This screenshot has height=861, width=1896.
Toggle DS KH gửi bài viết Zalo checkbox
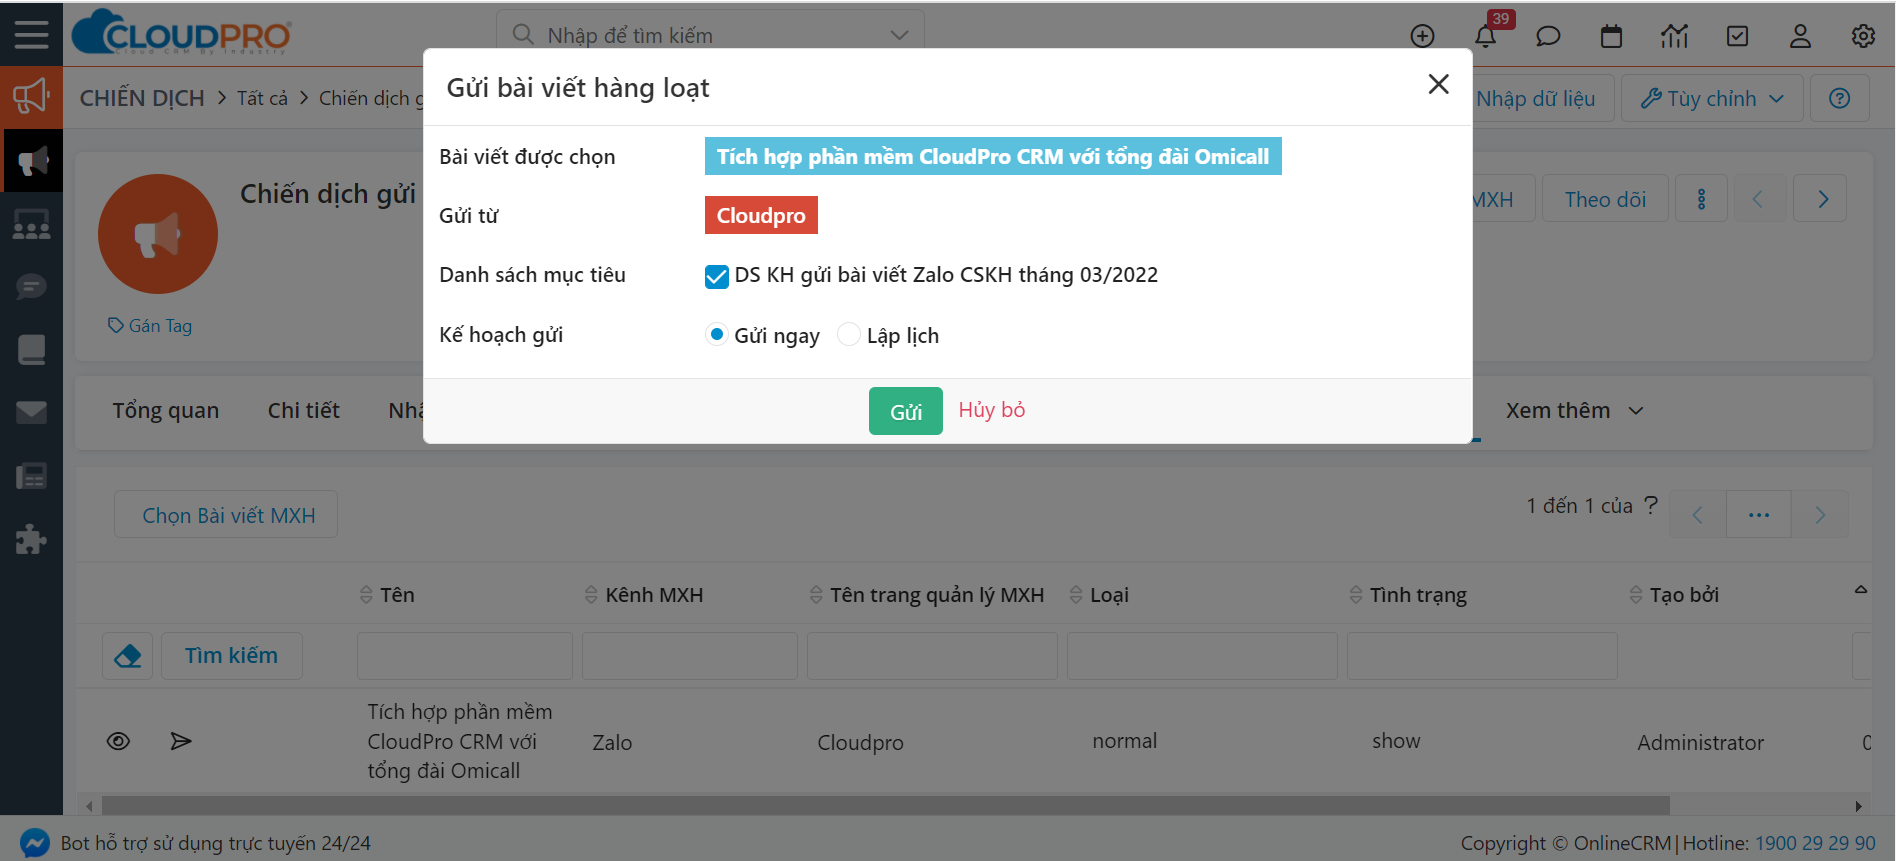click(x=716, y=277)
